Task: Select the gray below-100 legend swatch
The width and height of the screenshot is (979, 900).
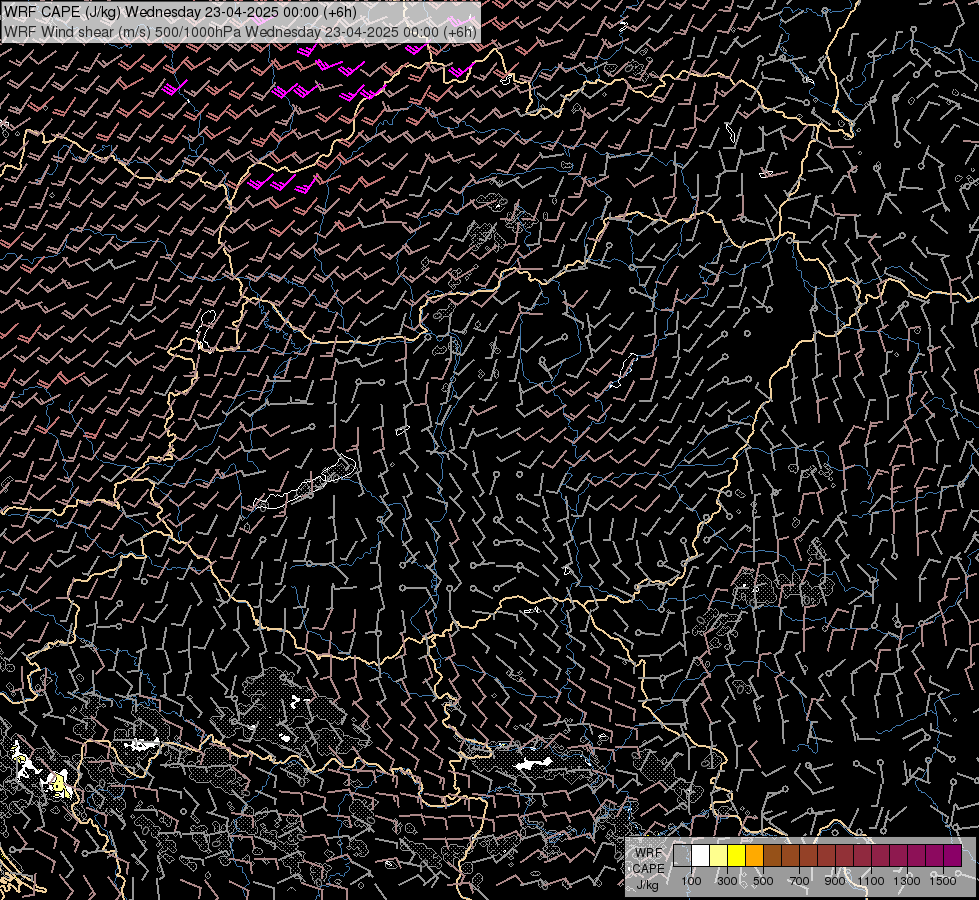Action: tap(682, 855)
